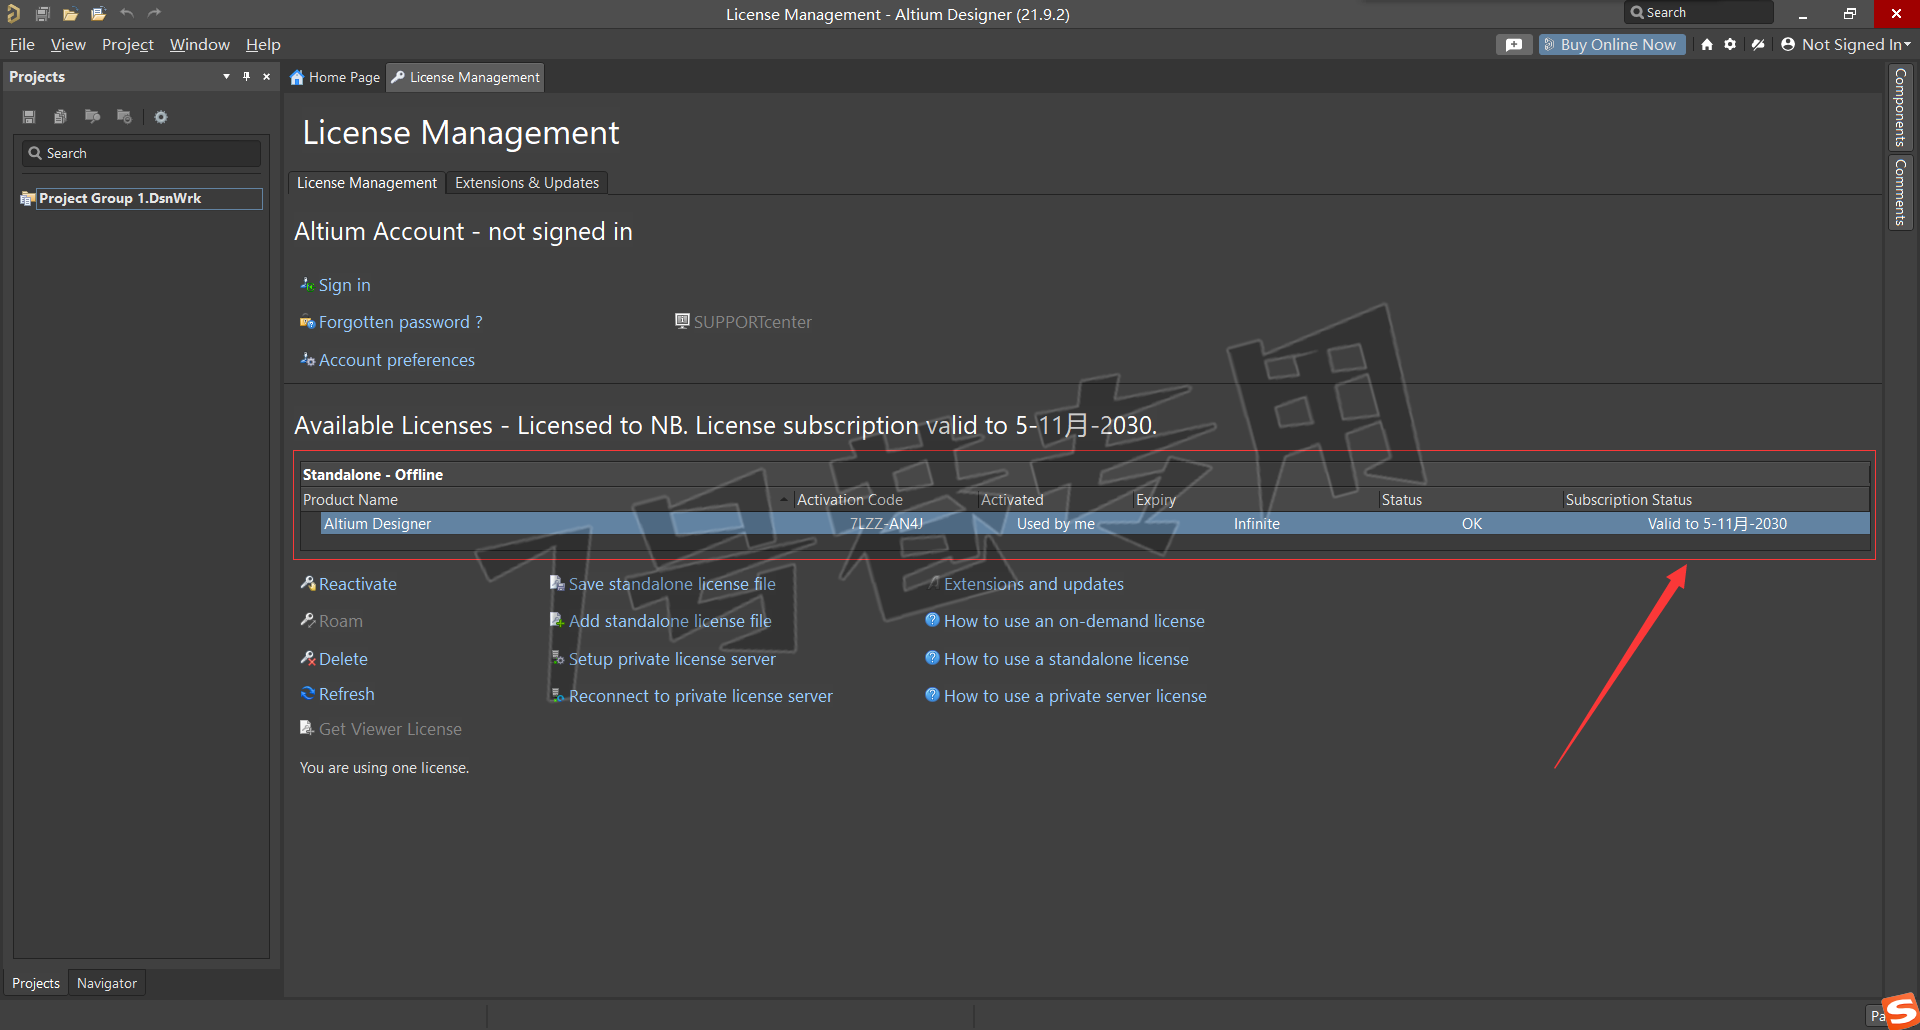
Task: Close the Projects panel
Action: tap(266, 76)
